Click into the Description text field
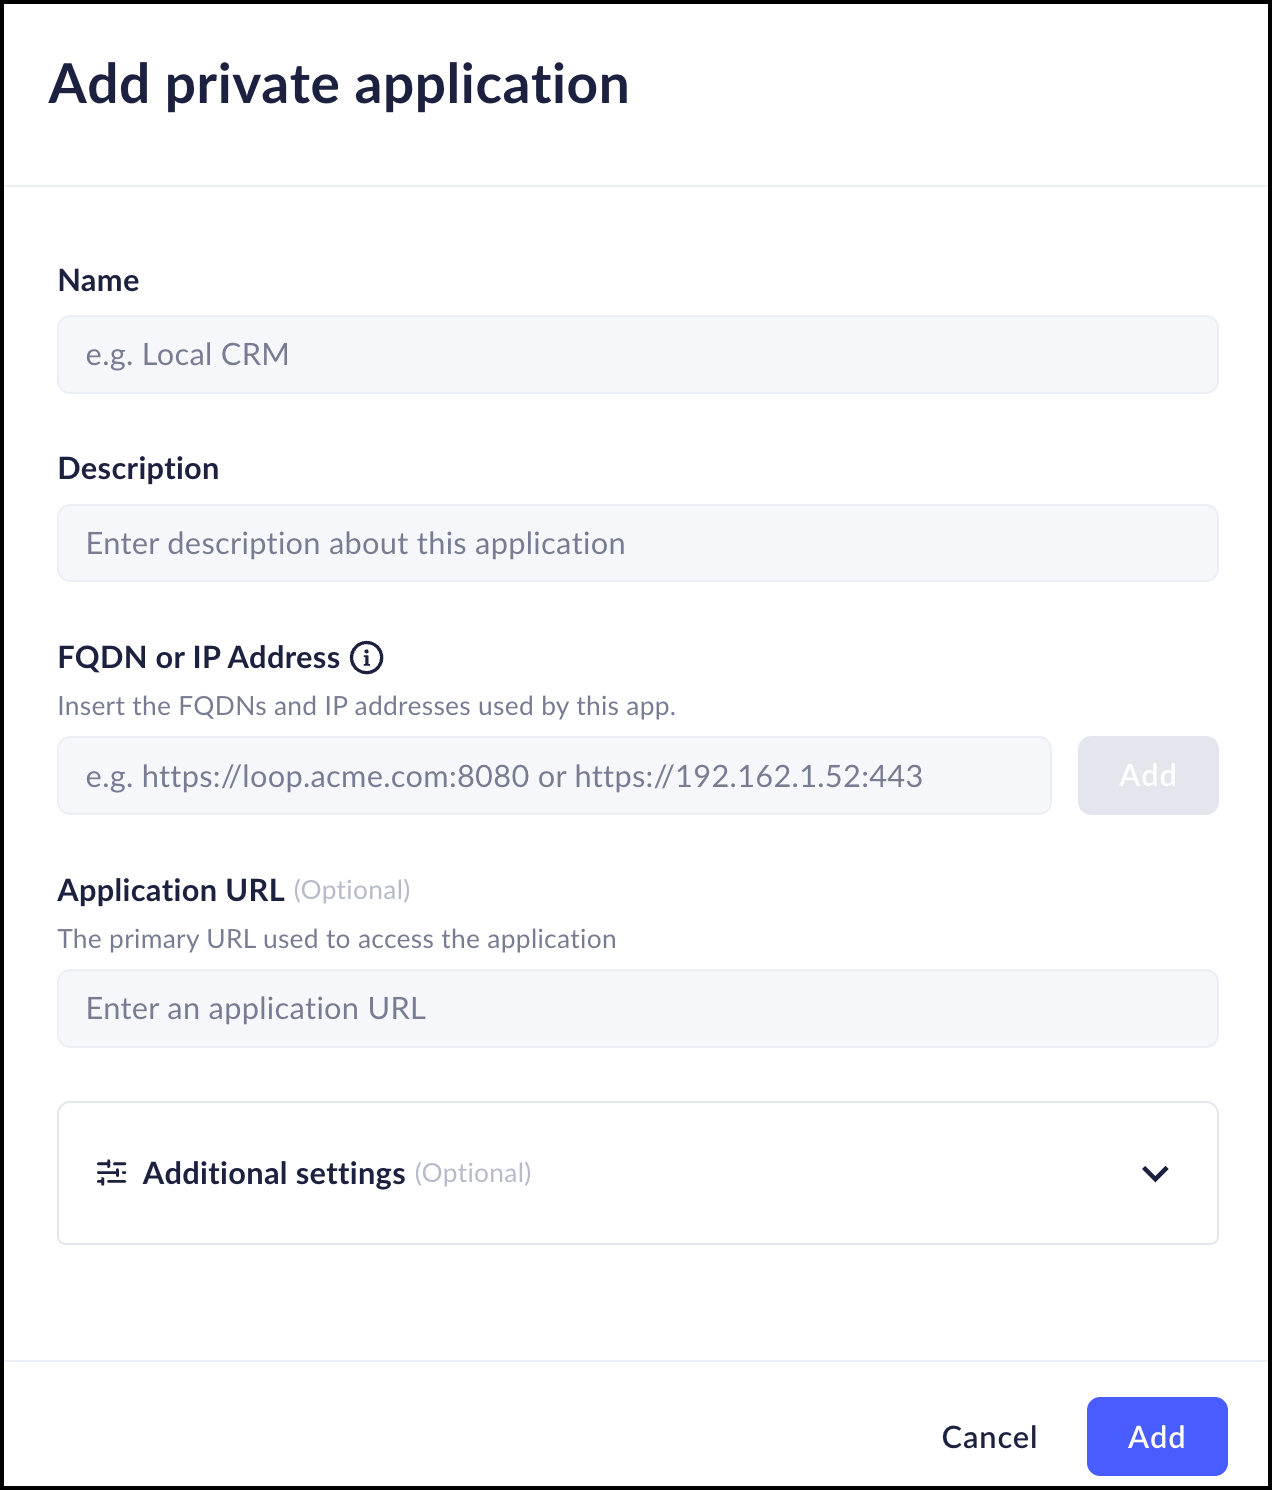The width and height of the screenshot is (1272, 1490). pos(637,543)
